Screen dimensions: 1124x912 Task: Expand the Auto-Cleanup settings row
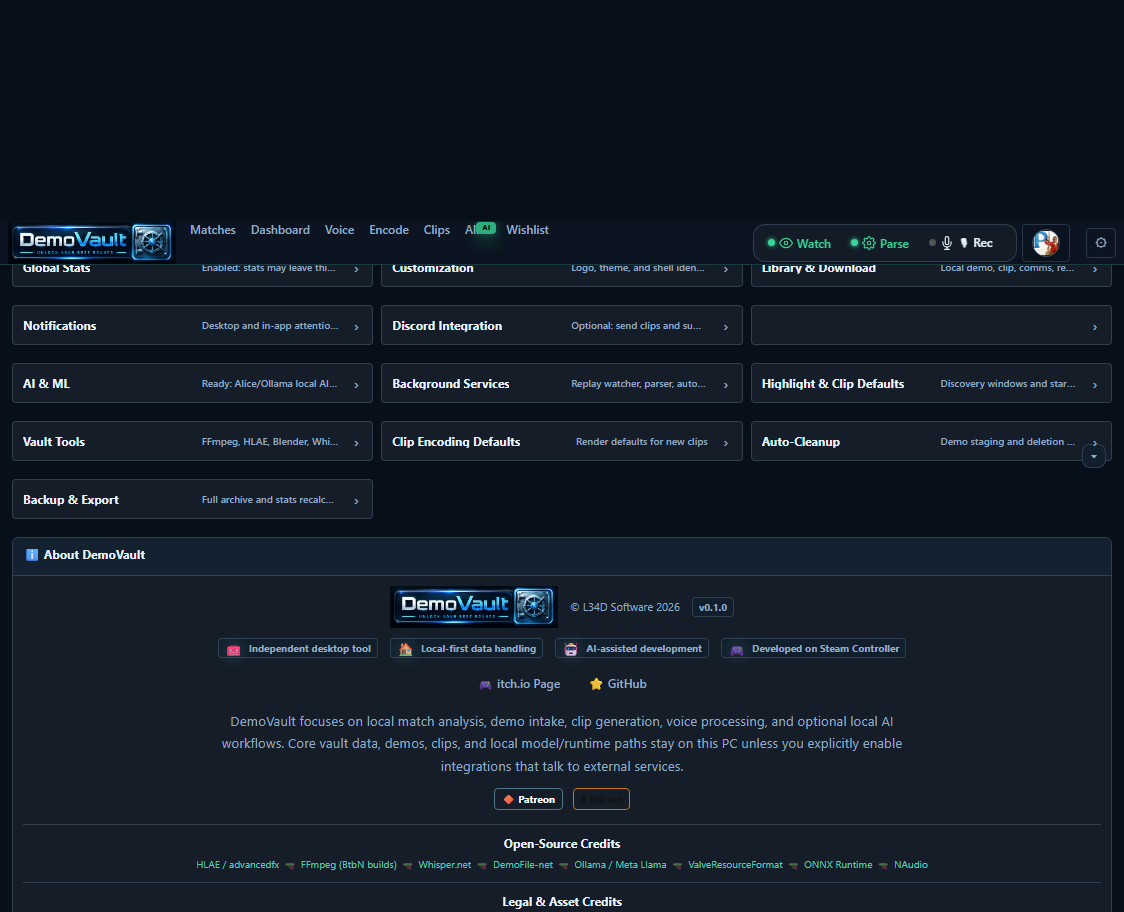coord(931,442)
